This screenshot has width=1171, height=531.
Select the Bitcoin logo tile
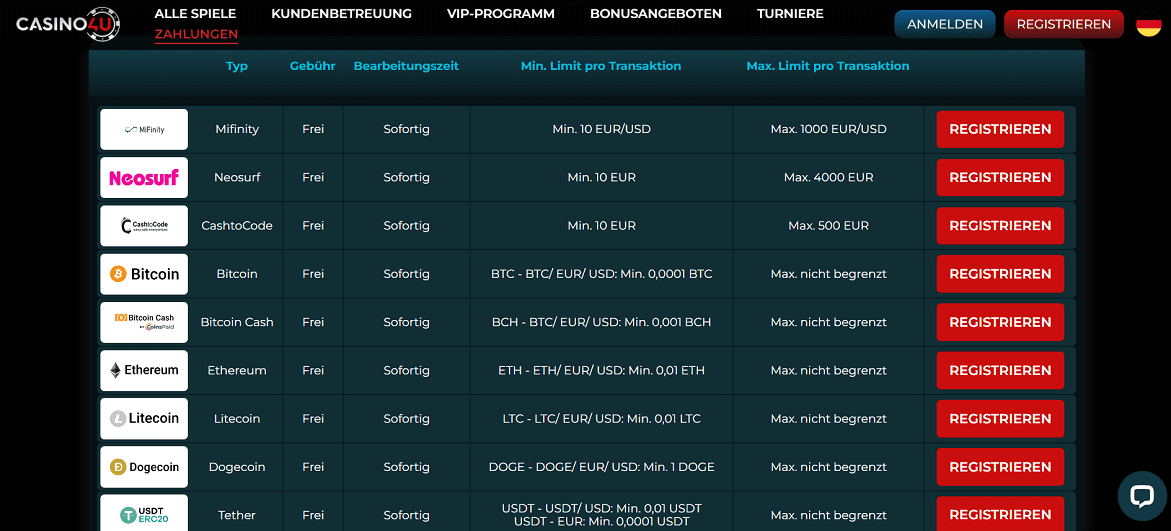144,274
